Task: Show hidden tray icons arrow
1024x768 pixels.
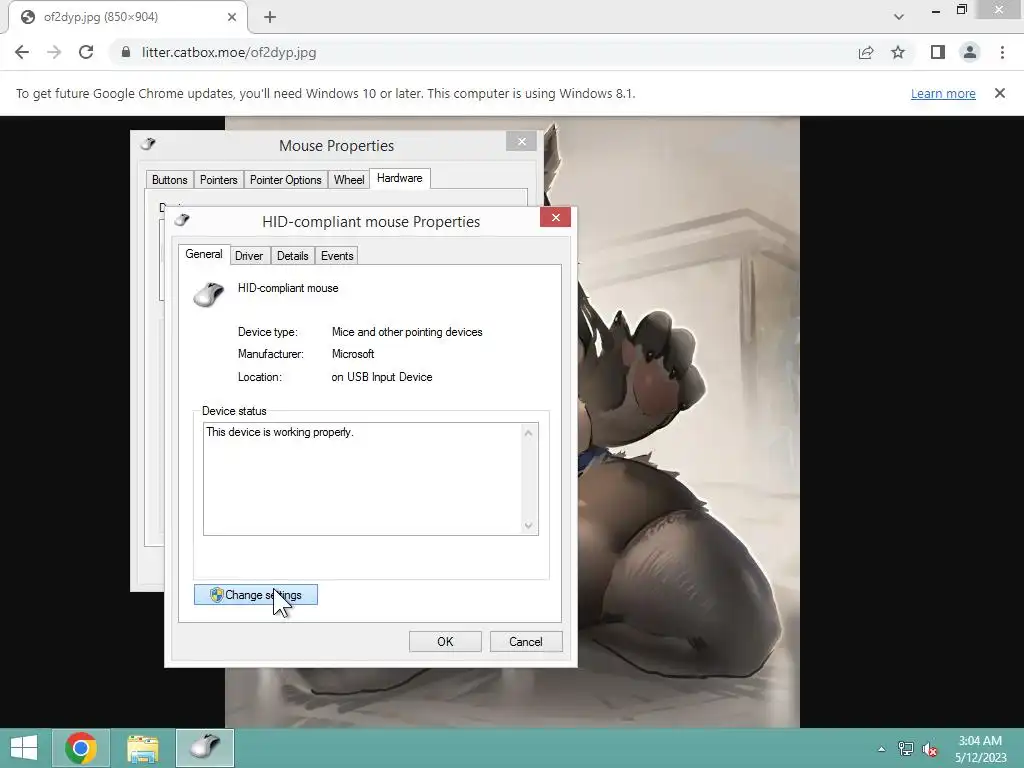Action: (881, 749)
